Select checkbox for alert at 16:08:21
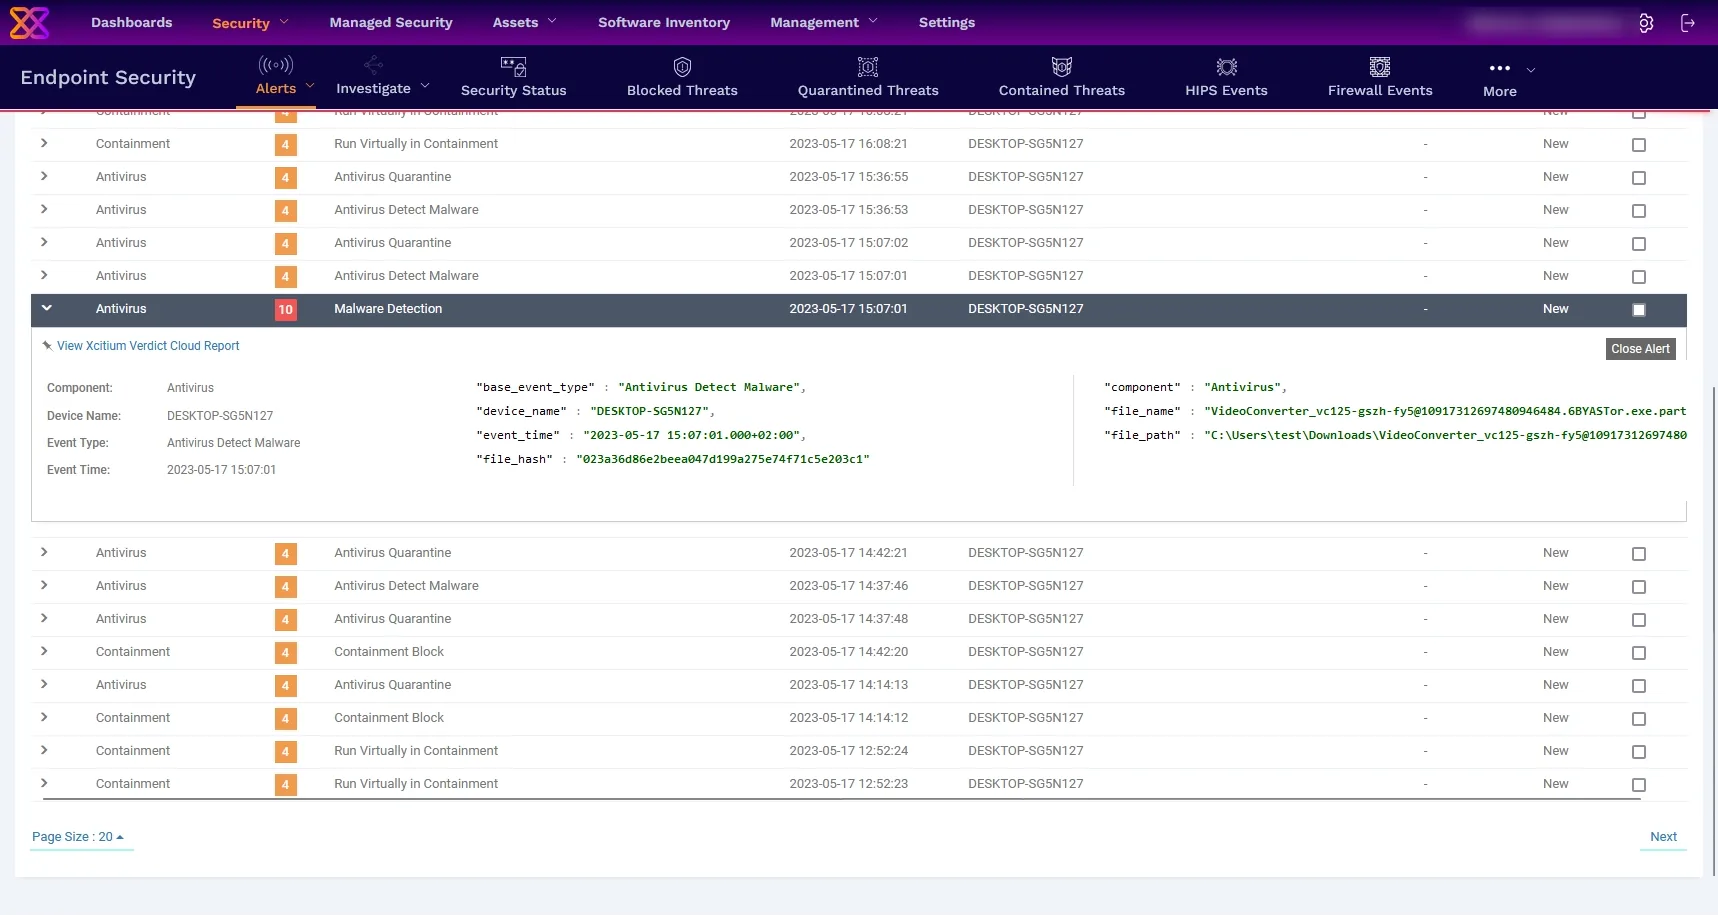 point(1638,145)
